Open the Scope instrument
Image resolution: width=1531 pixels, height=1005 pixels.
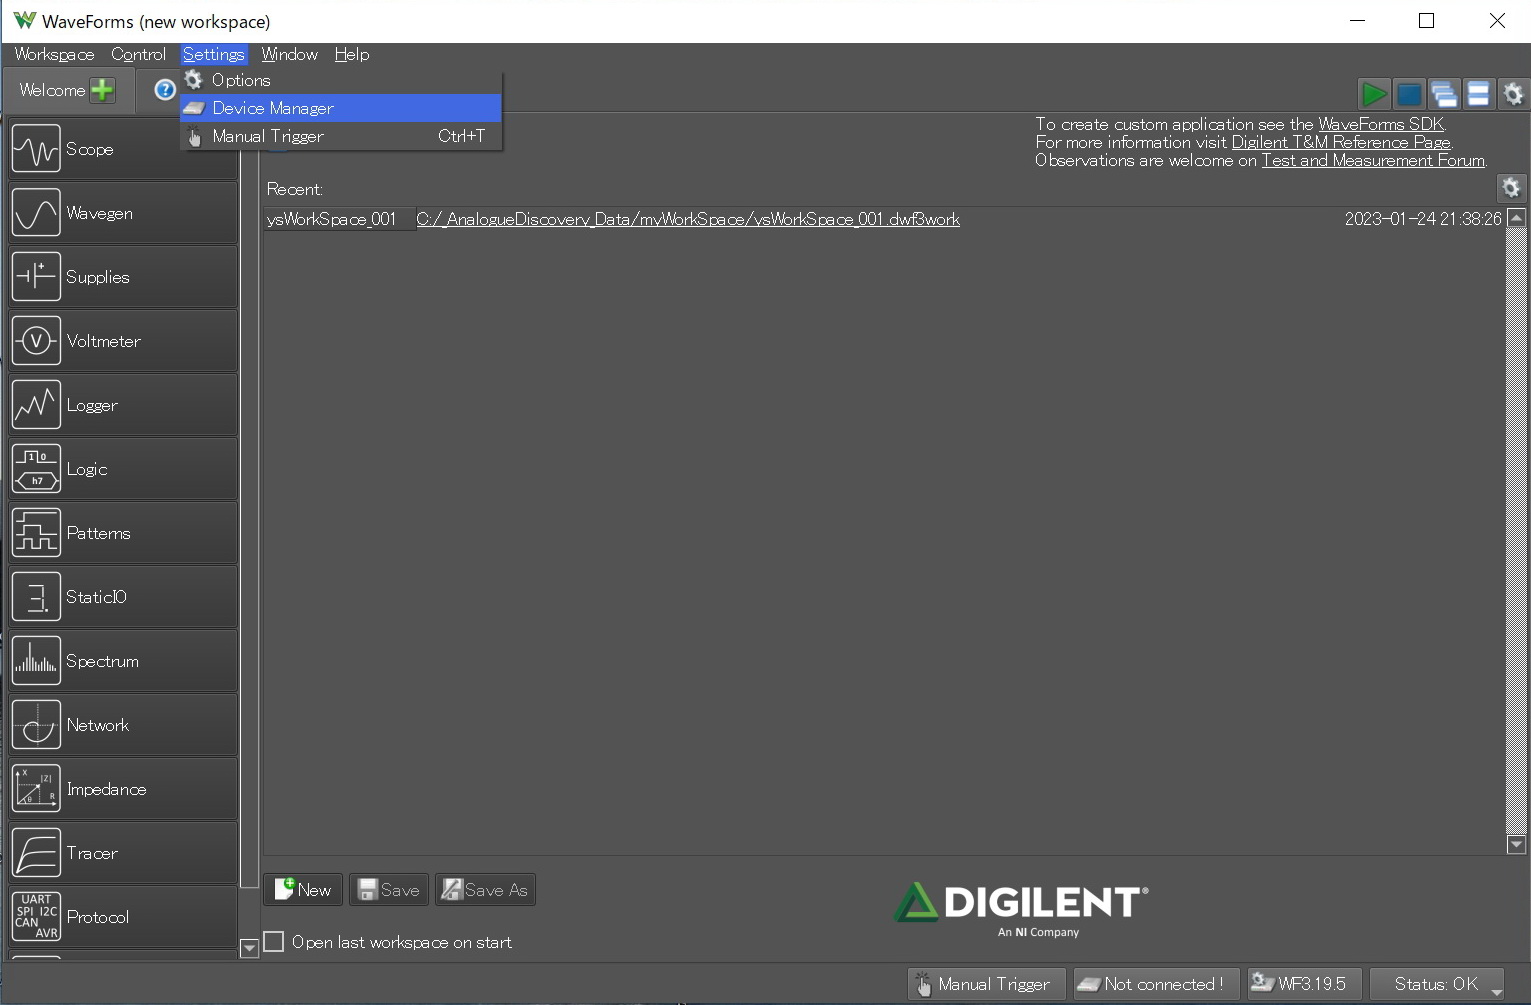tap(122, 149)
